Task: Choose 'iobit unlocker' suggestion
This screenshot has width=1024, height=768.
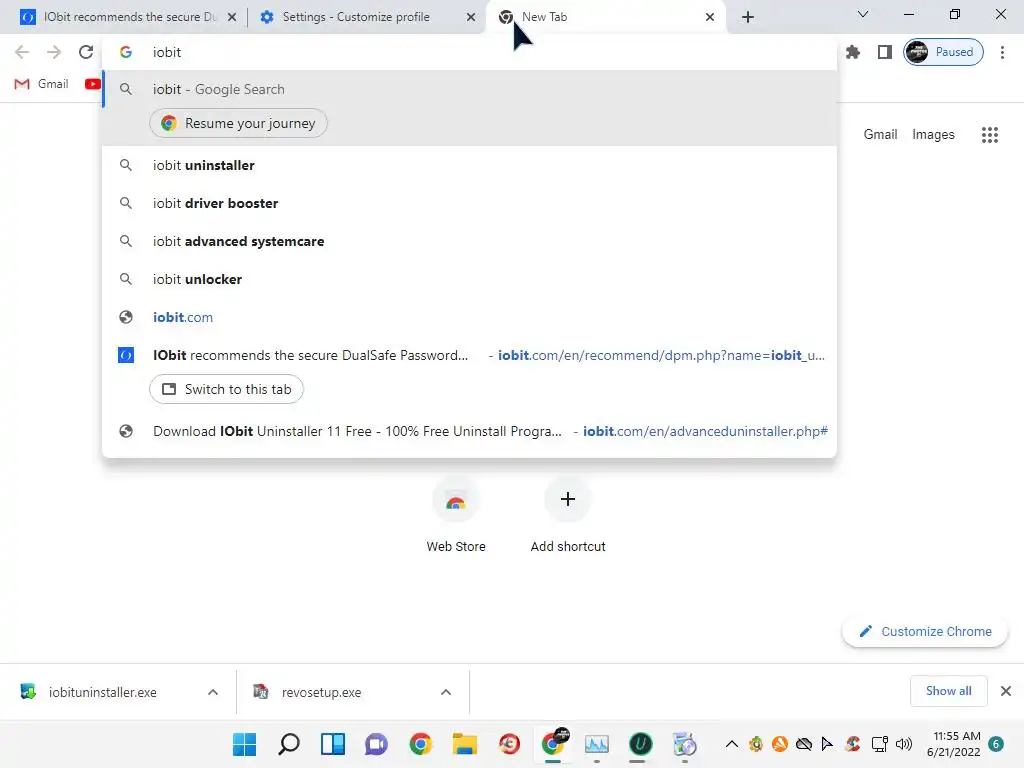Action: 469,279
